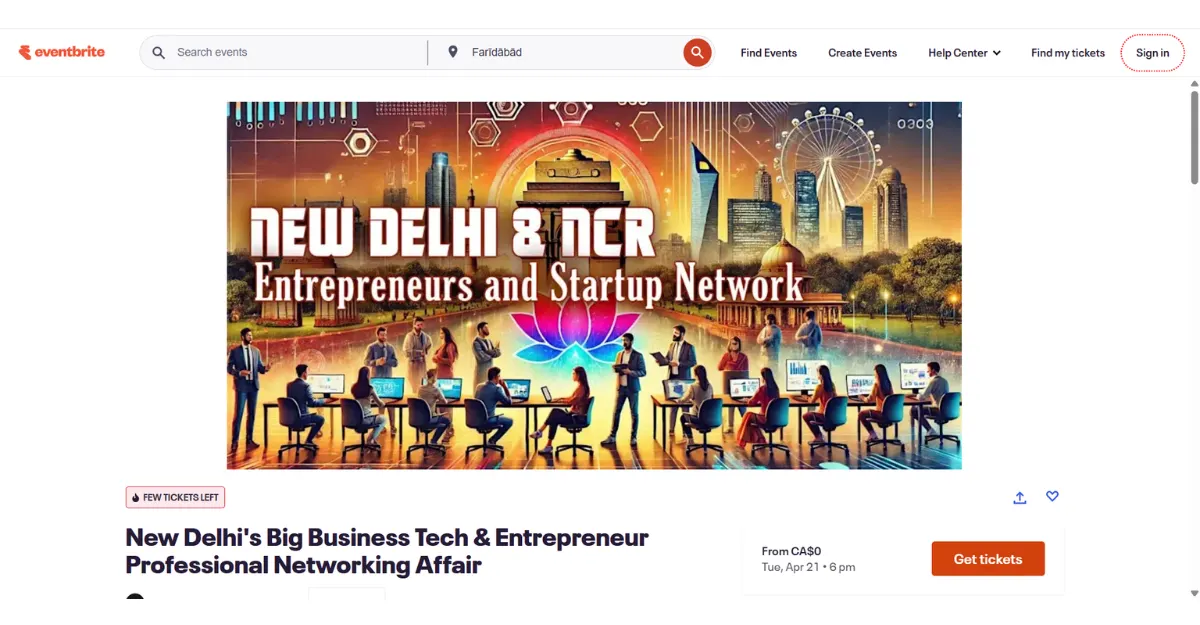Like the event with heart icon
Viewport: 1200px width, 625px height.
pos(1052,497)
